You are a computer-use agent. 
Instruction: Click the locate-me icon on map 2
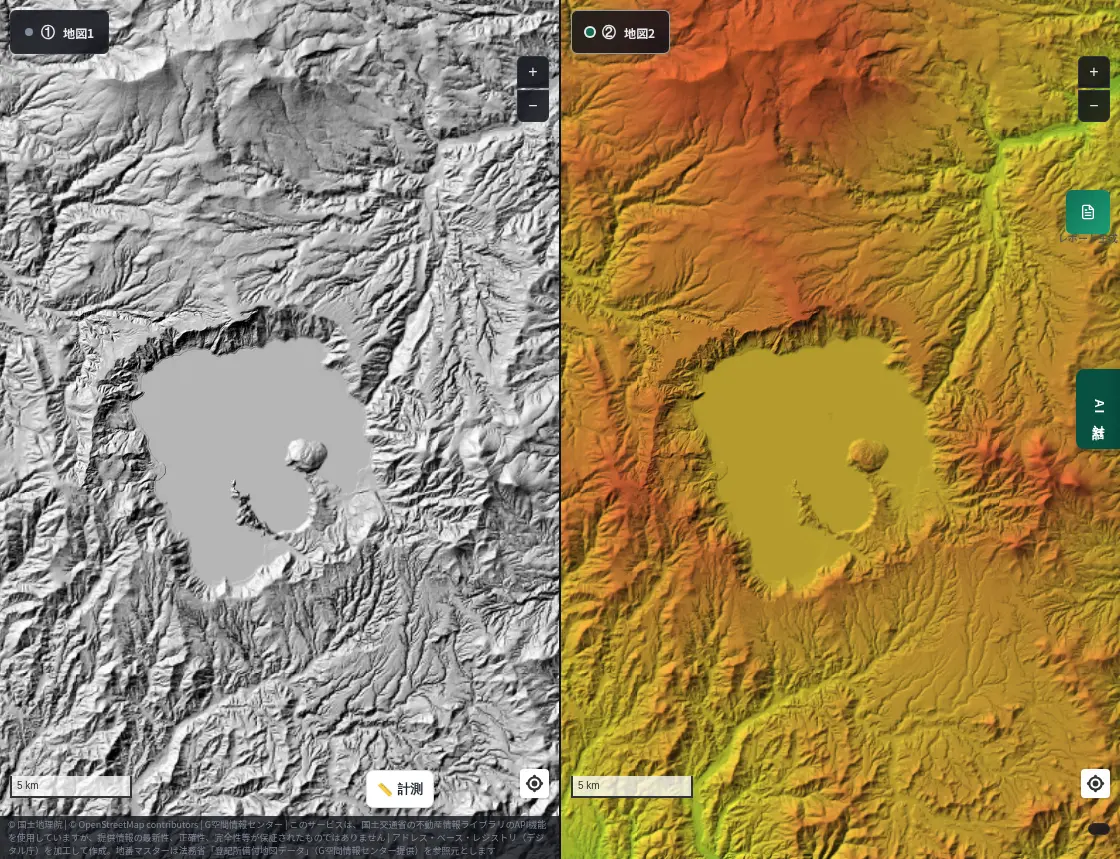[x=1095, y=783]
